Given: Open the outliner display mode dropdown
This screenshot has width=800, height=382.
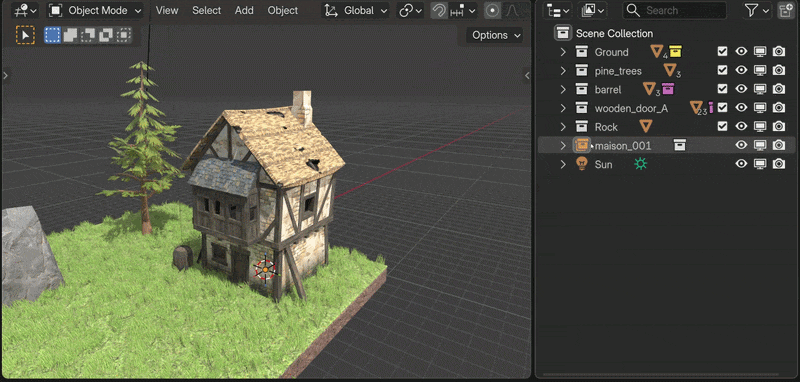Looking at the screenshot, I should pyautogui.click(x=593, y=10).
